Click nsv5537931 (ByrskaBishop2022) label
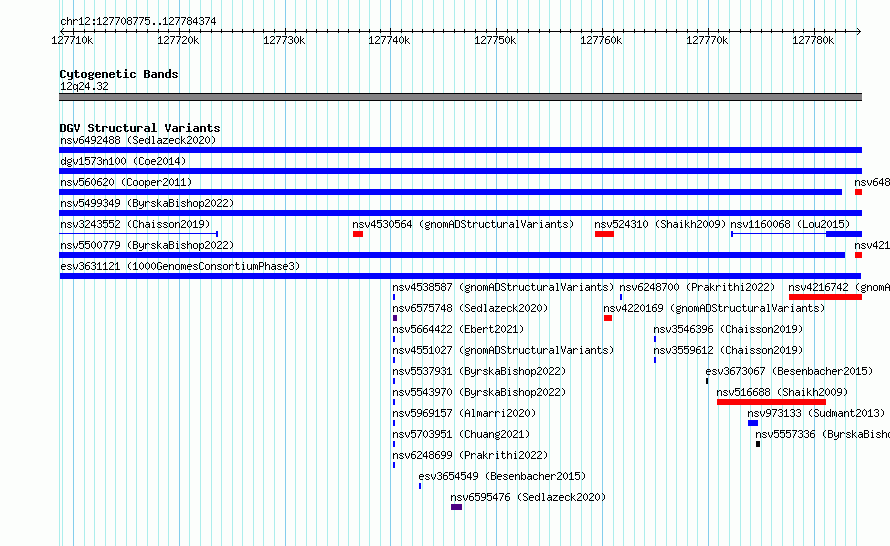Image resolution: width=890 pixels, height=546 pixels. coord(479,371)
